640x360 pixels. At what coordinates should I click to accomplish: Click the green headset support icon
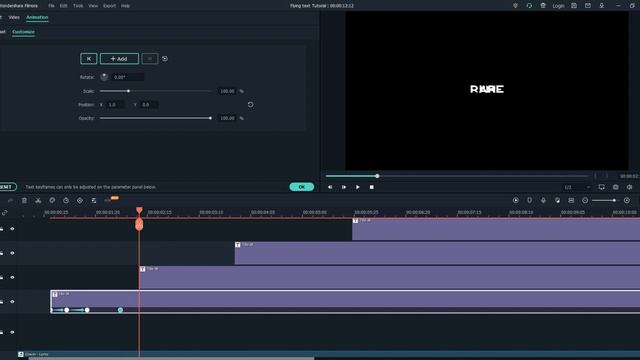[529, 6]
